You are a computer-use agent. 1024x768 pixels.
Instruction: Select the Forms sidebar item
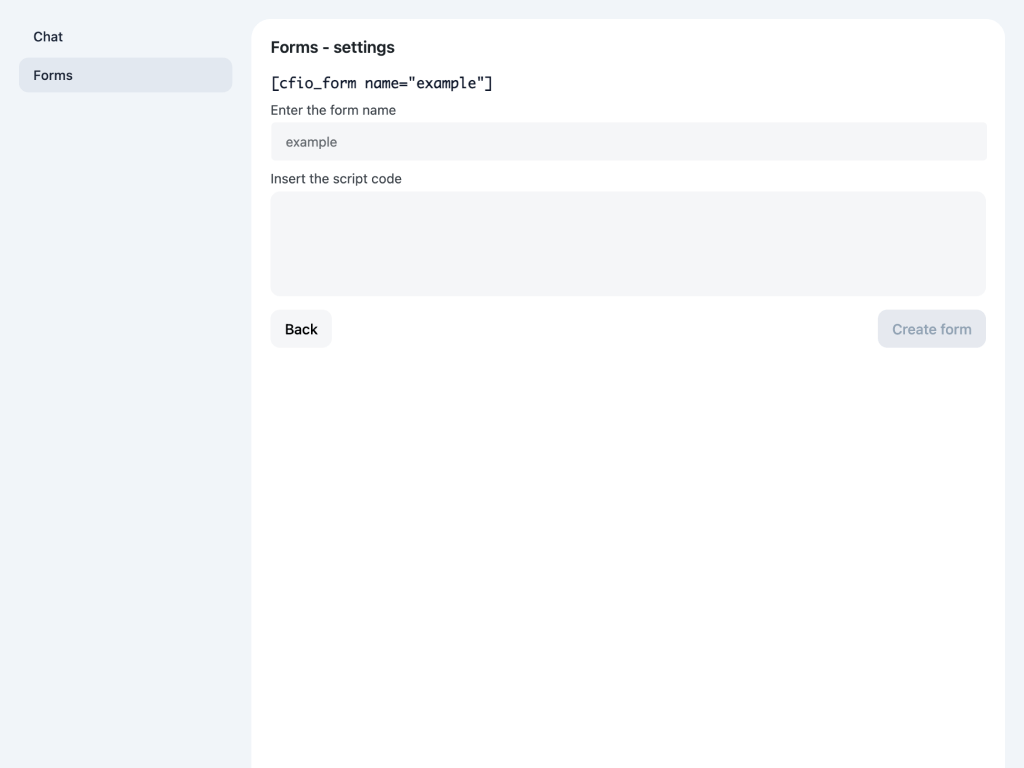pyautogui.click(x=53, y=75)
